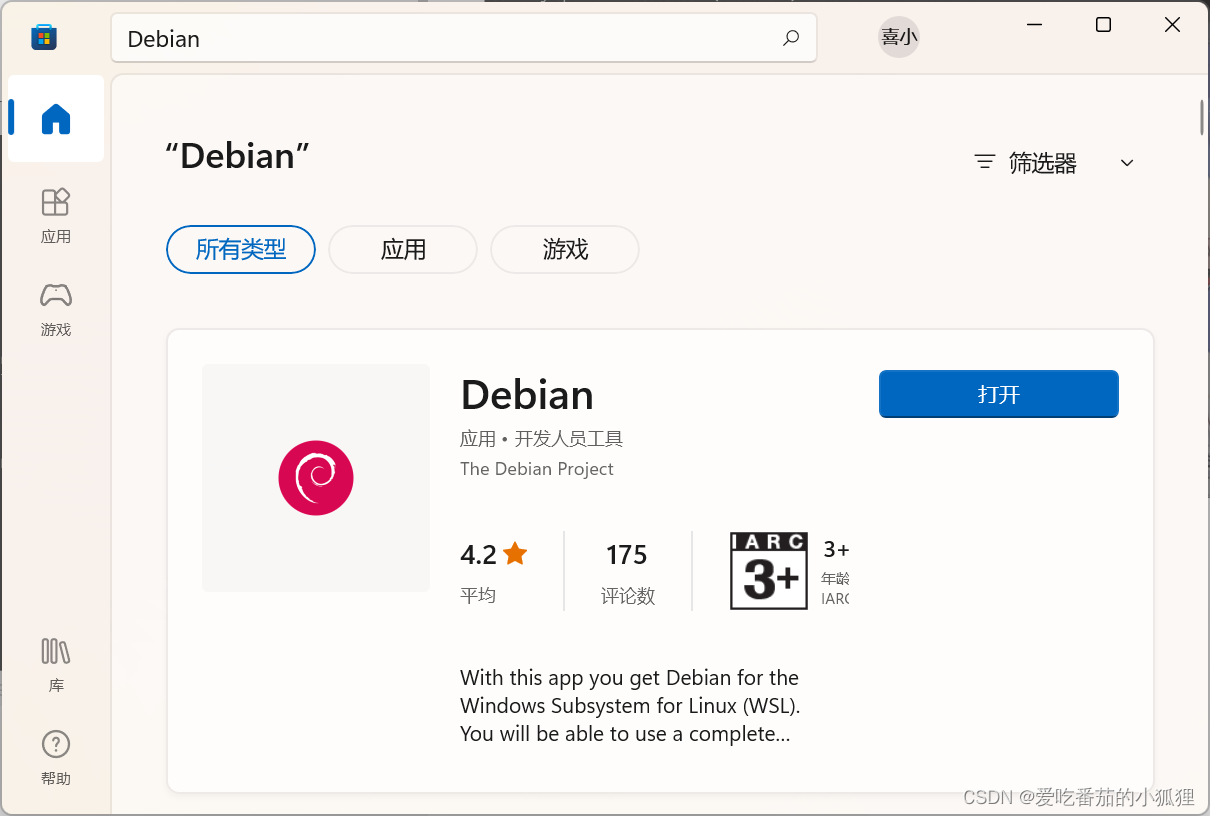Click the 应用 • 开发人员工具 category text

pos(541,438)
